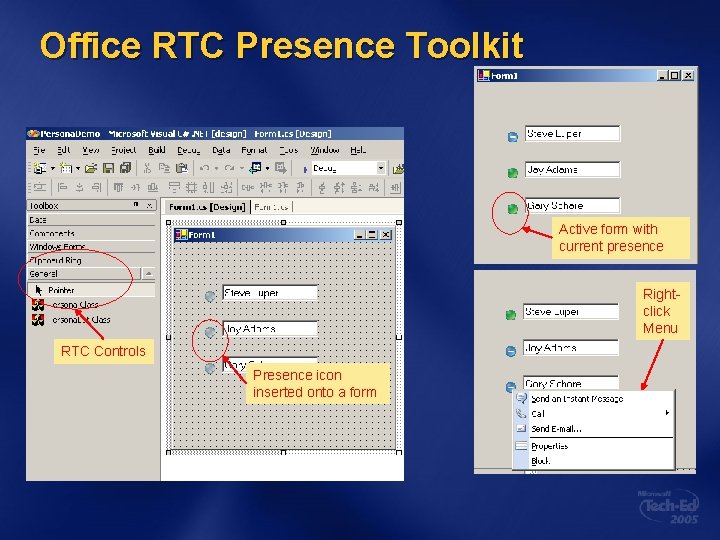The height and width of the screenshot is (540, 720).
Task: Open the File menu
Action: coord(39,150)
